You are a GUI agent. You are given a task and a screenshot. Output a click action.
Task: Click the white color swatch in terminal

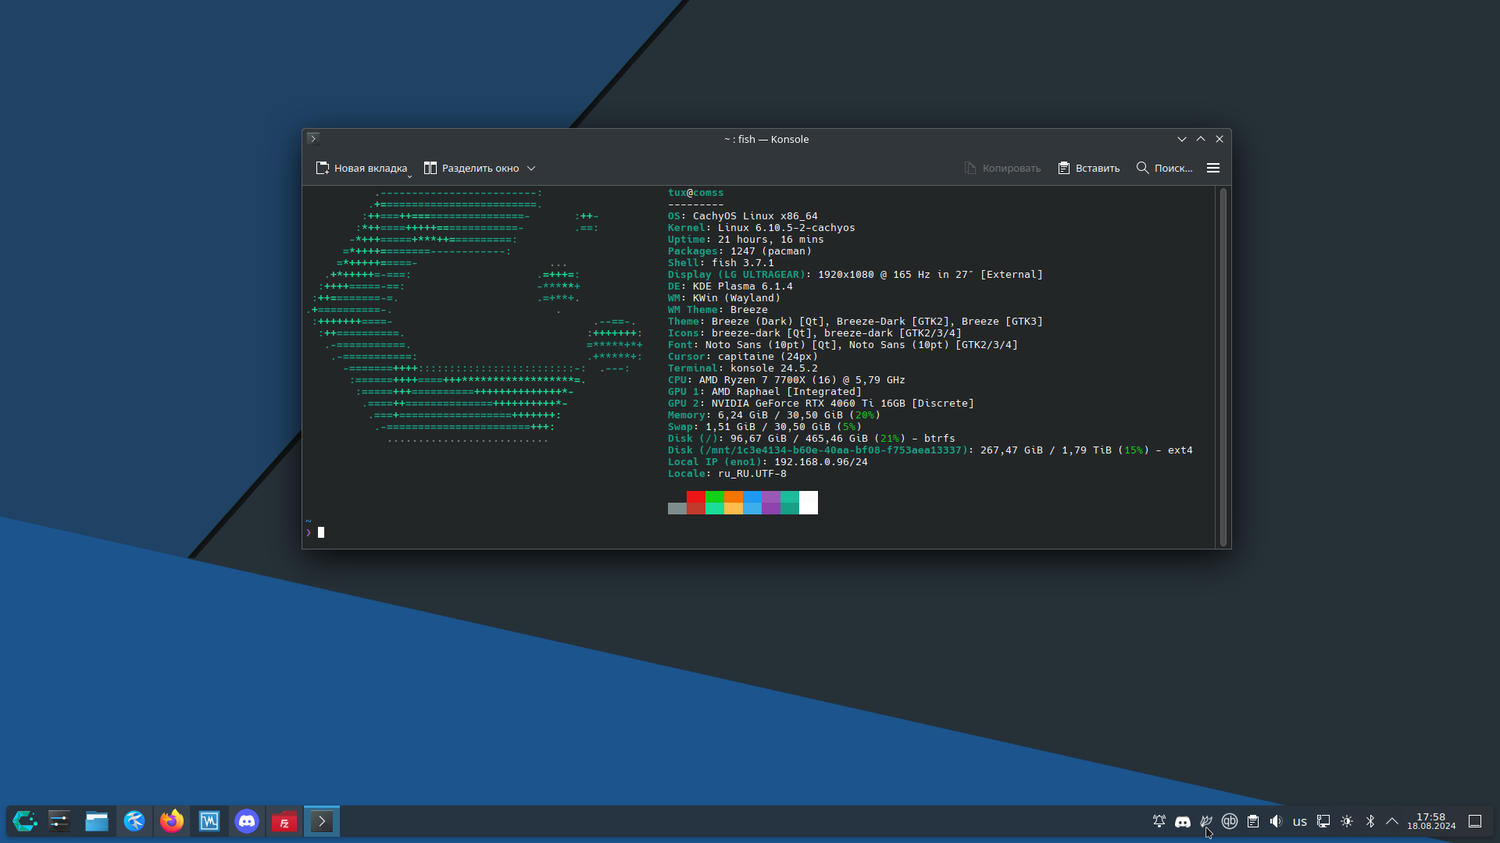click(808, 502)
